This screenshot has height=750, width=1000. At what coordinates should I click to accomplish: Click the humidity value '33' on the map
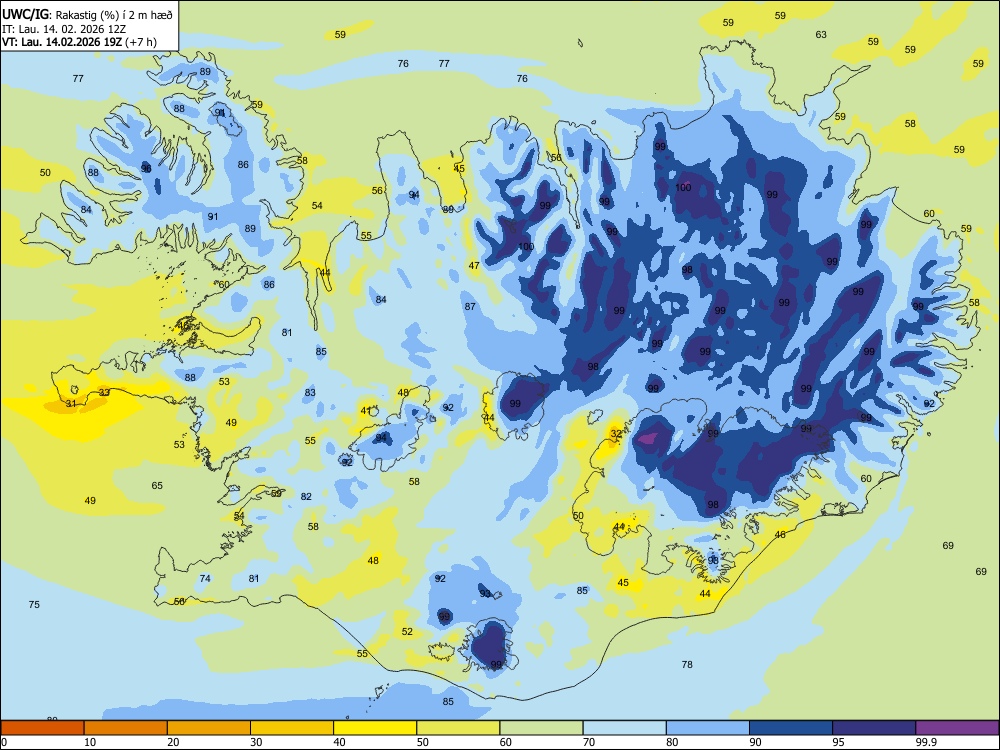point(104,392)
